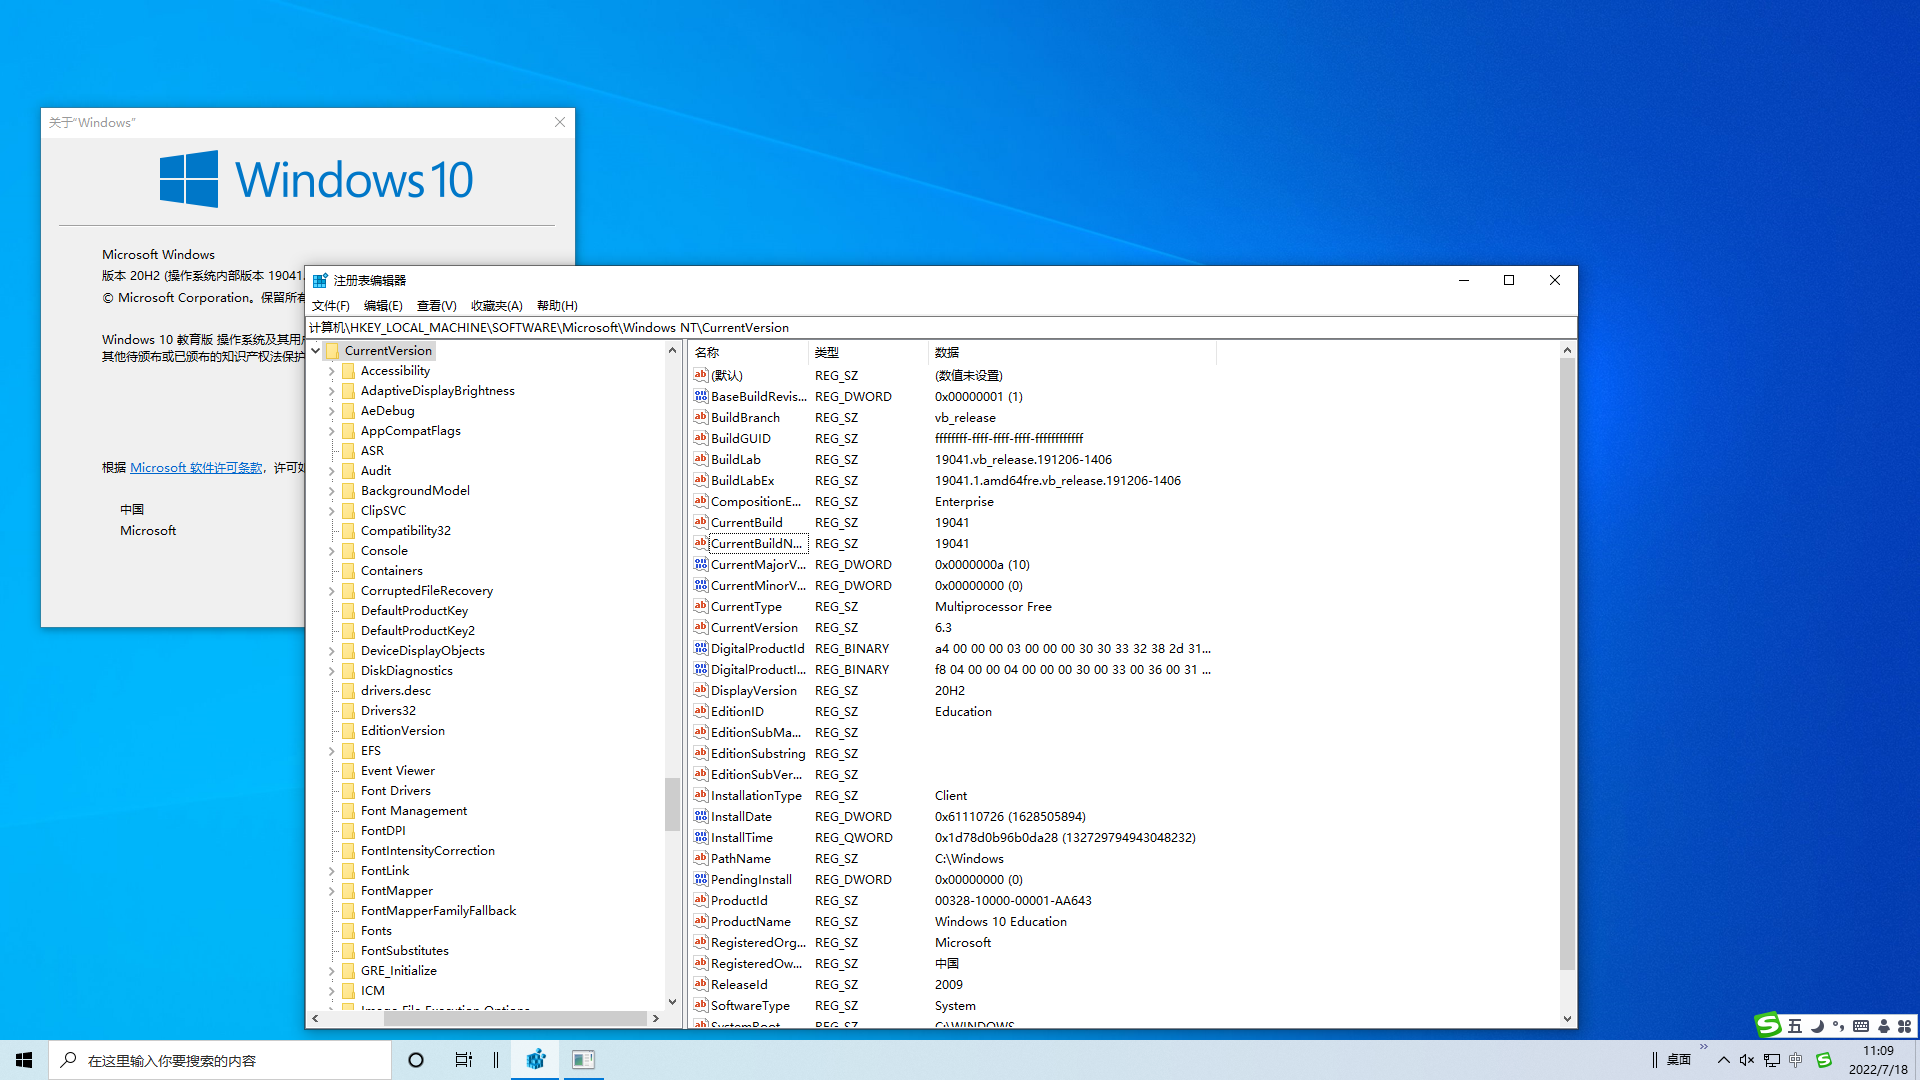
Task: Open the Cortana circle icon
Action: [x=416, y=1060]
